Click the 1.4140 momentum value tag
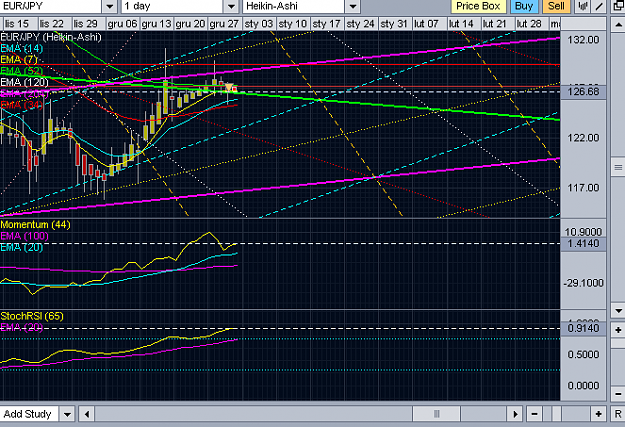This screenshot has height=427, width=625. click(x=584, y=244)
